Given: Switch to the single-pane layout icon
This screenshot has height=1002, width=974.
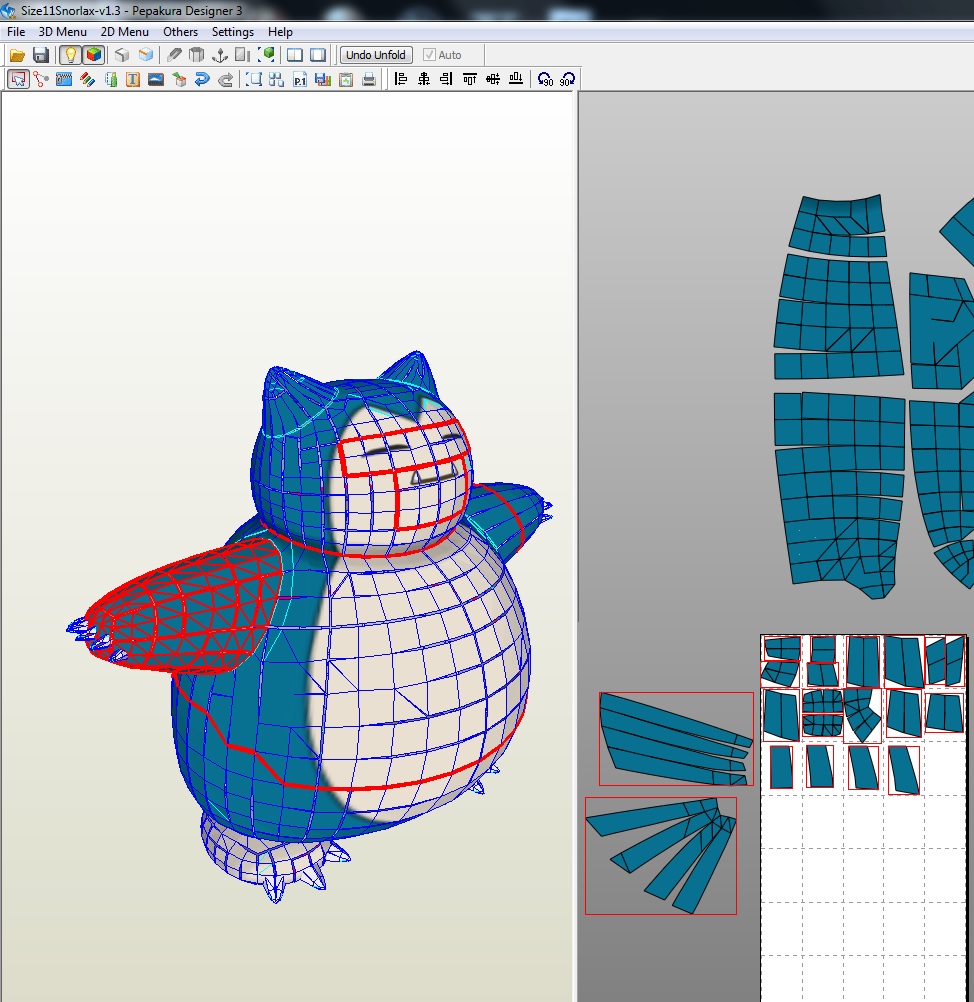Looking at the screenshot, I should [x=318, y=55].
